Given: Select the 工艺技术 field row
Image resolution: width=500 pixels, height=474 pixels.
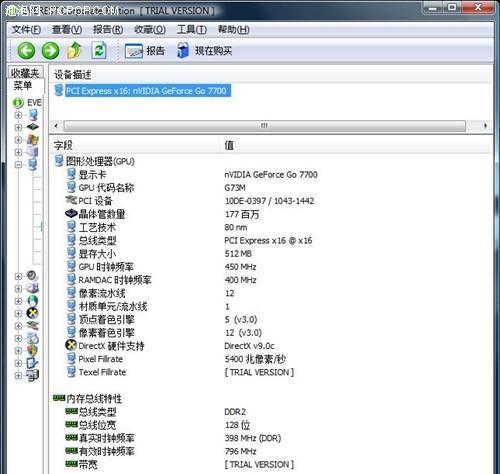Looking at the screenshot, I should (91, 227).
